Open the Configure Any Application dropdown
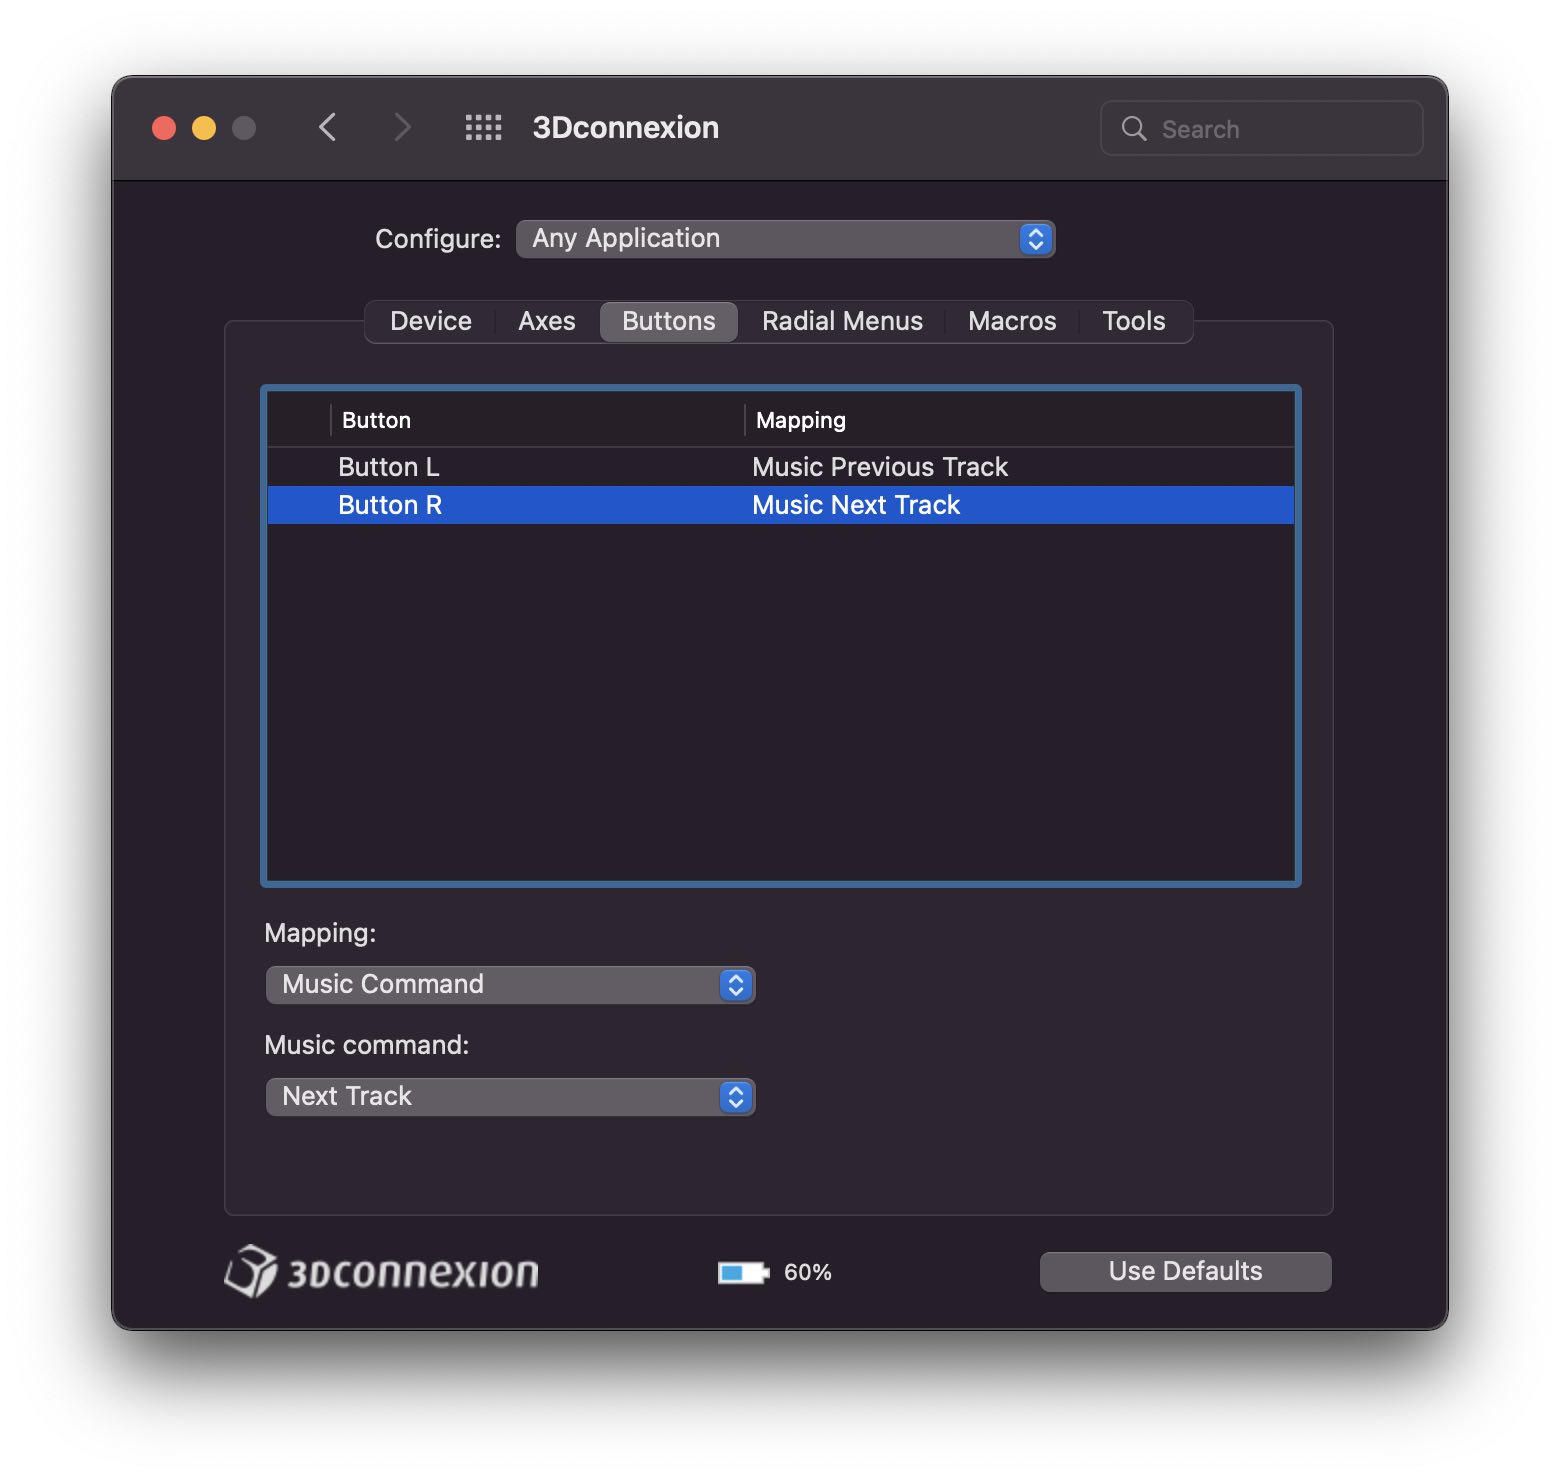This screenshot has height=1478, width=1560. coord(785,239)
